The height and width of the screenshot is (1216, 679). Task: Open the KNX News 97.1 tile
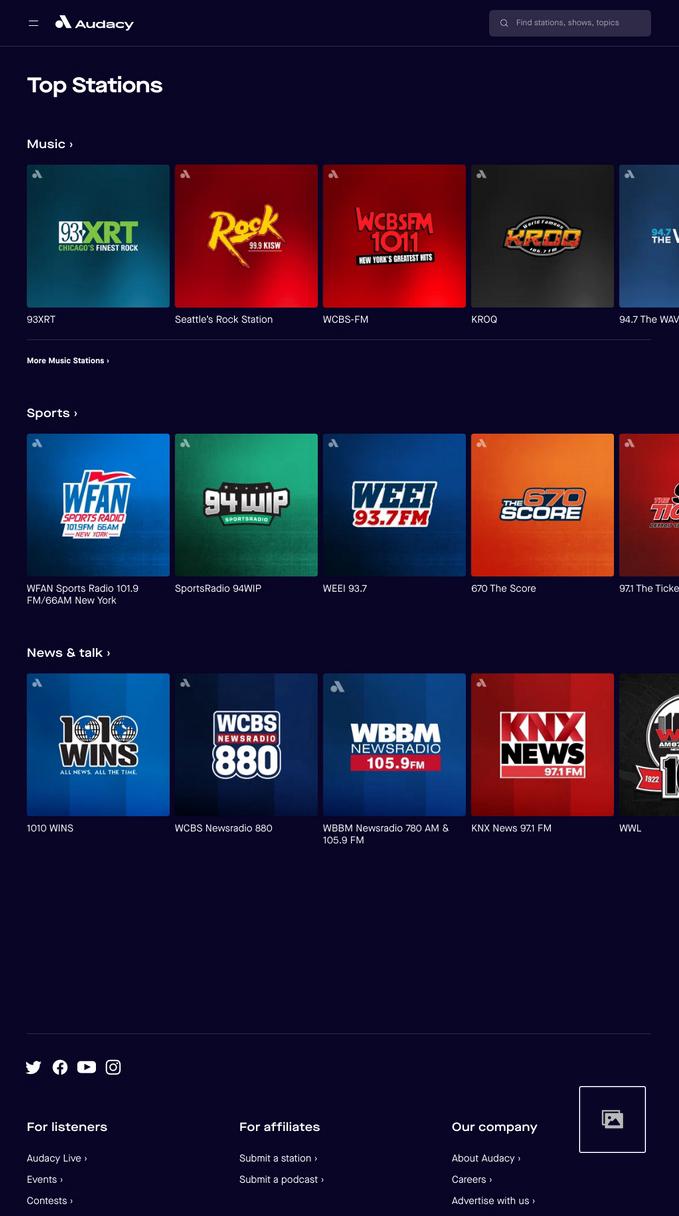point(542,745)
